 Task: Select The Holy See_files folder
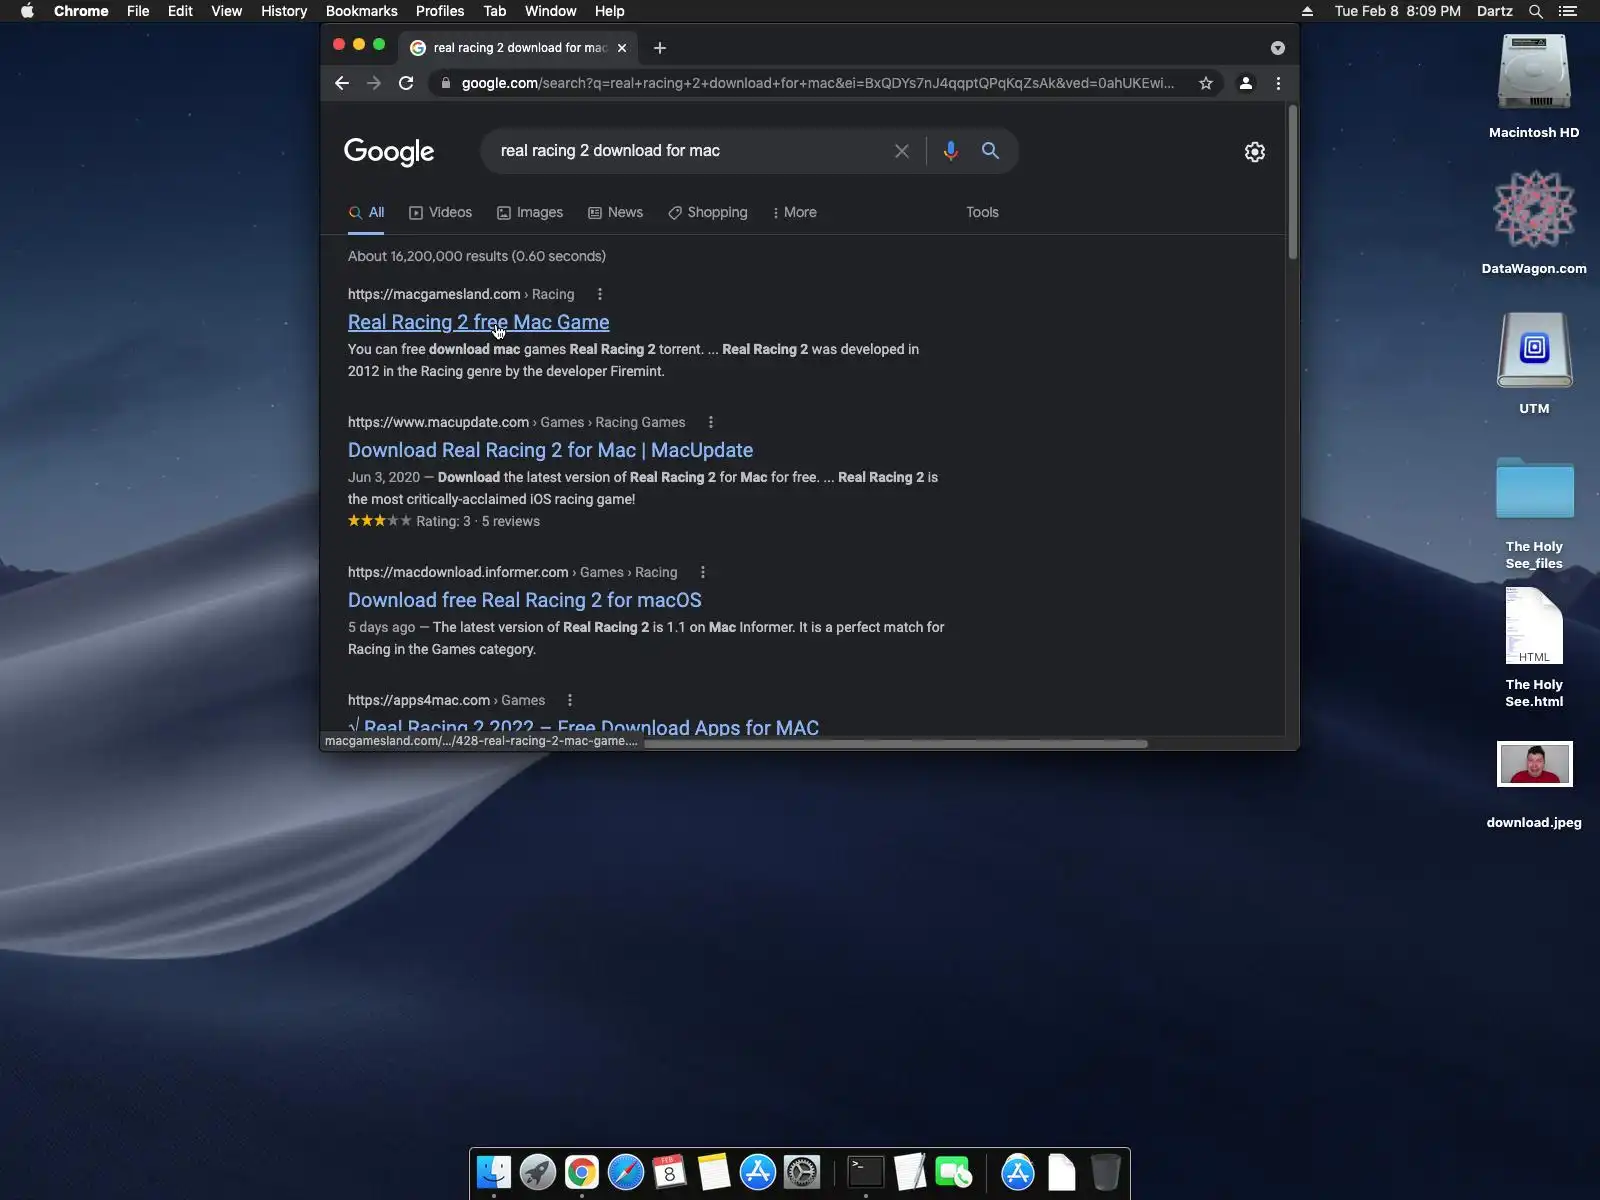pos(1534,488)
